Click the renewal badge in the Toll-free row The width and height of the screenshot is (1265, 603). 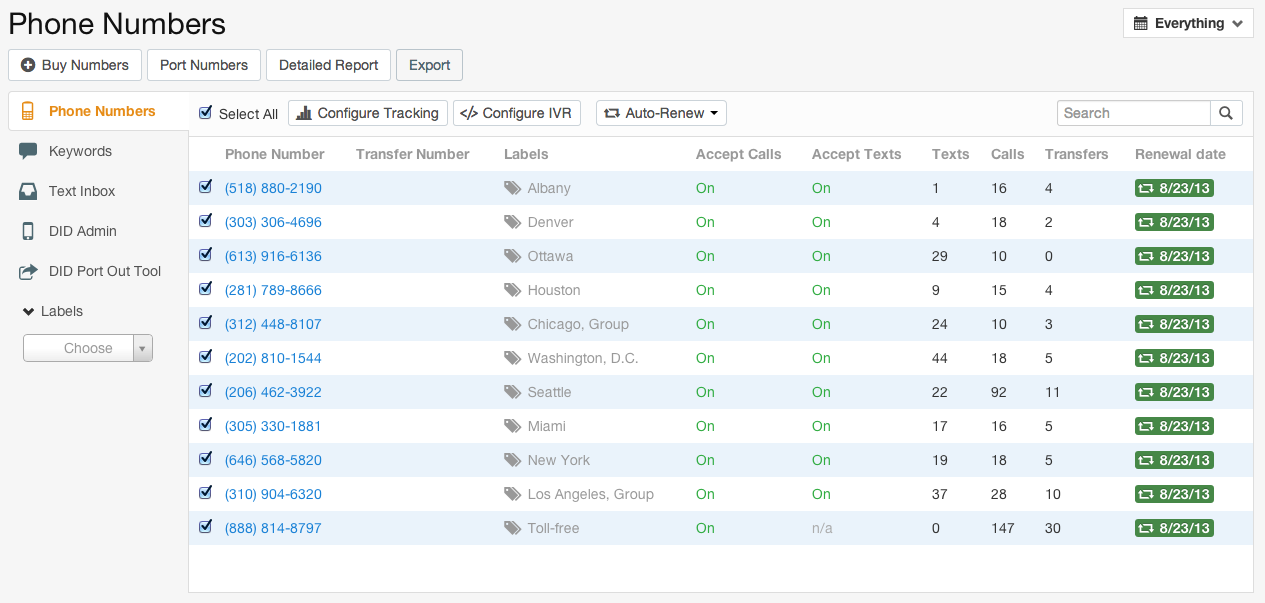click(x=1174, y=528)
